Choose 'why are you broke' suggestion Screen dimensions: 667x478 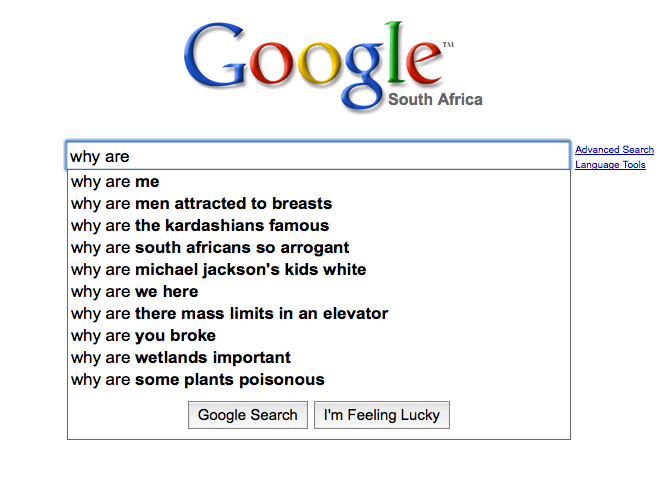[x=143, y=336]
